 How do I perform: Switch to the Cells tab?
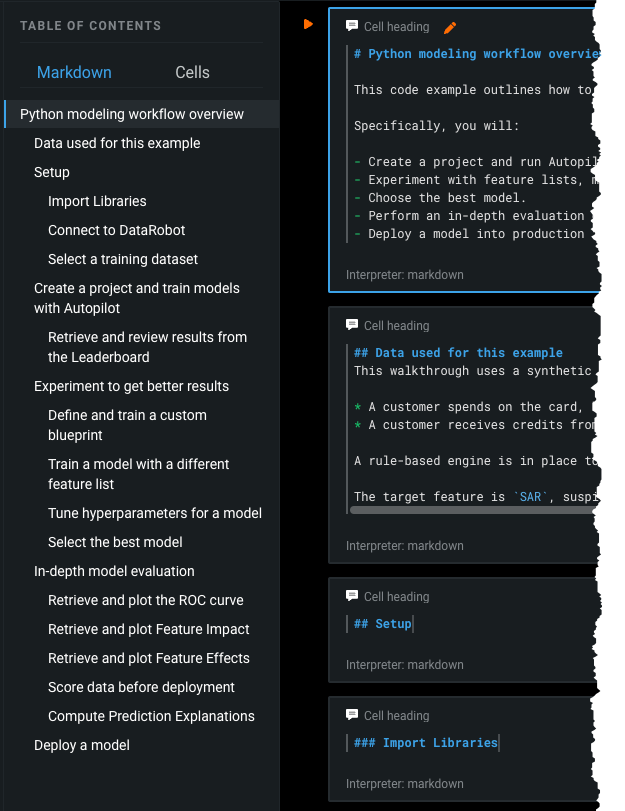tap(192, 72)
